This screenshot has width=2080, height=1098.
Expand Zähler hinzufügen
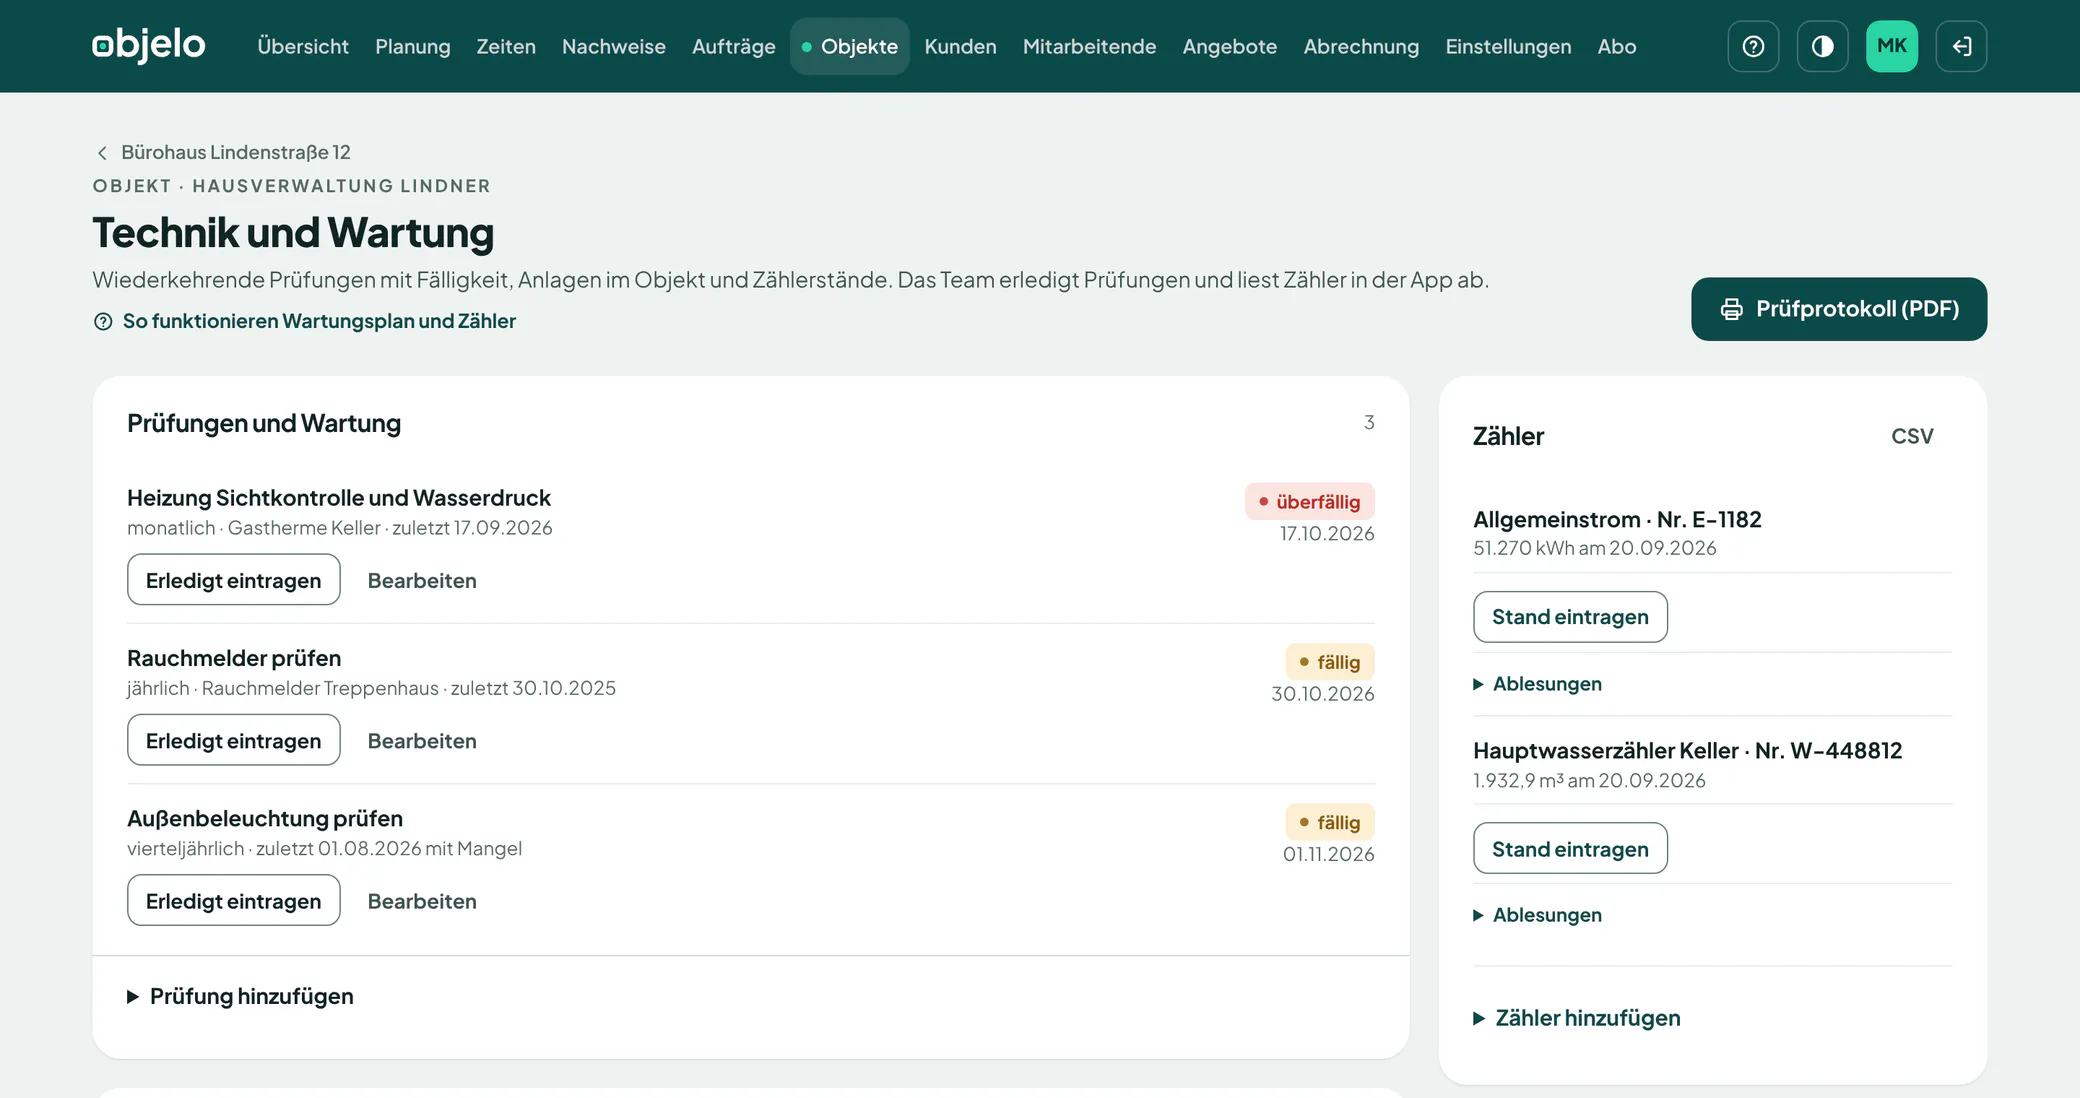[1577, 1018]
